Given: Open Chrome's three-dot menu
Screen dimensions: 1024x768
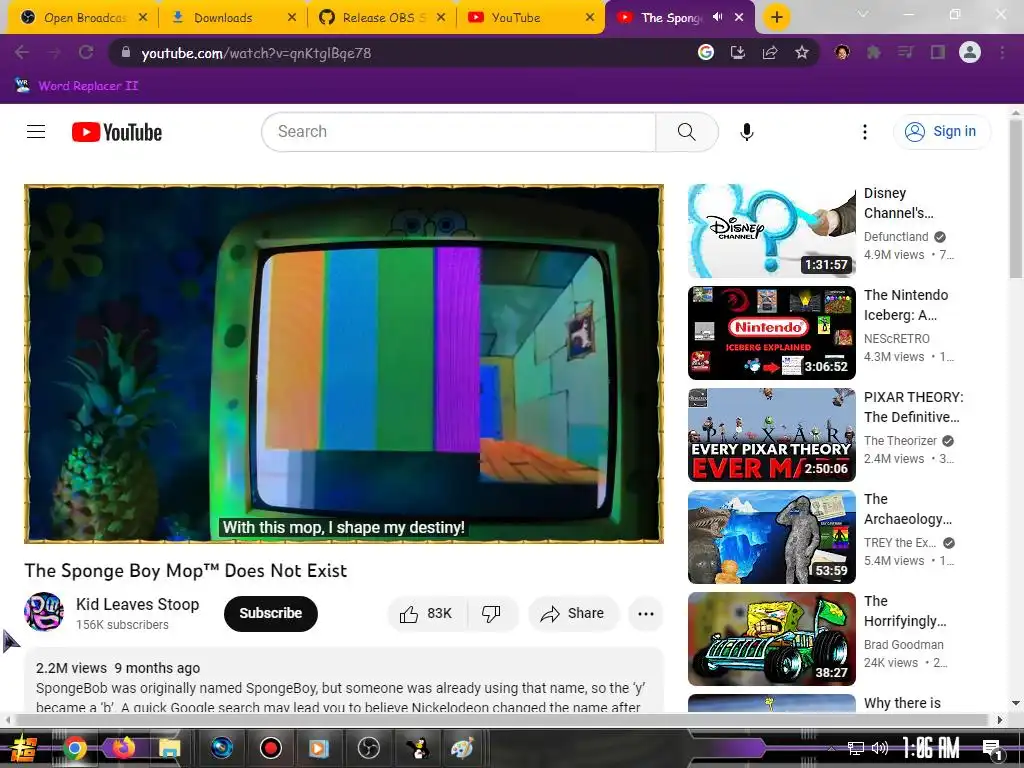Looking at the screenshot, I should coord(1002,53).
